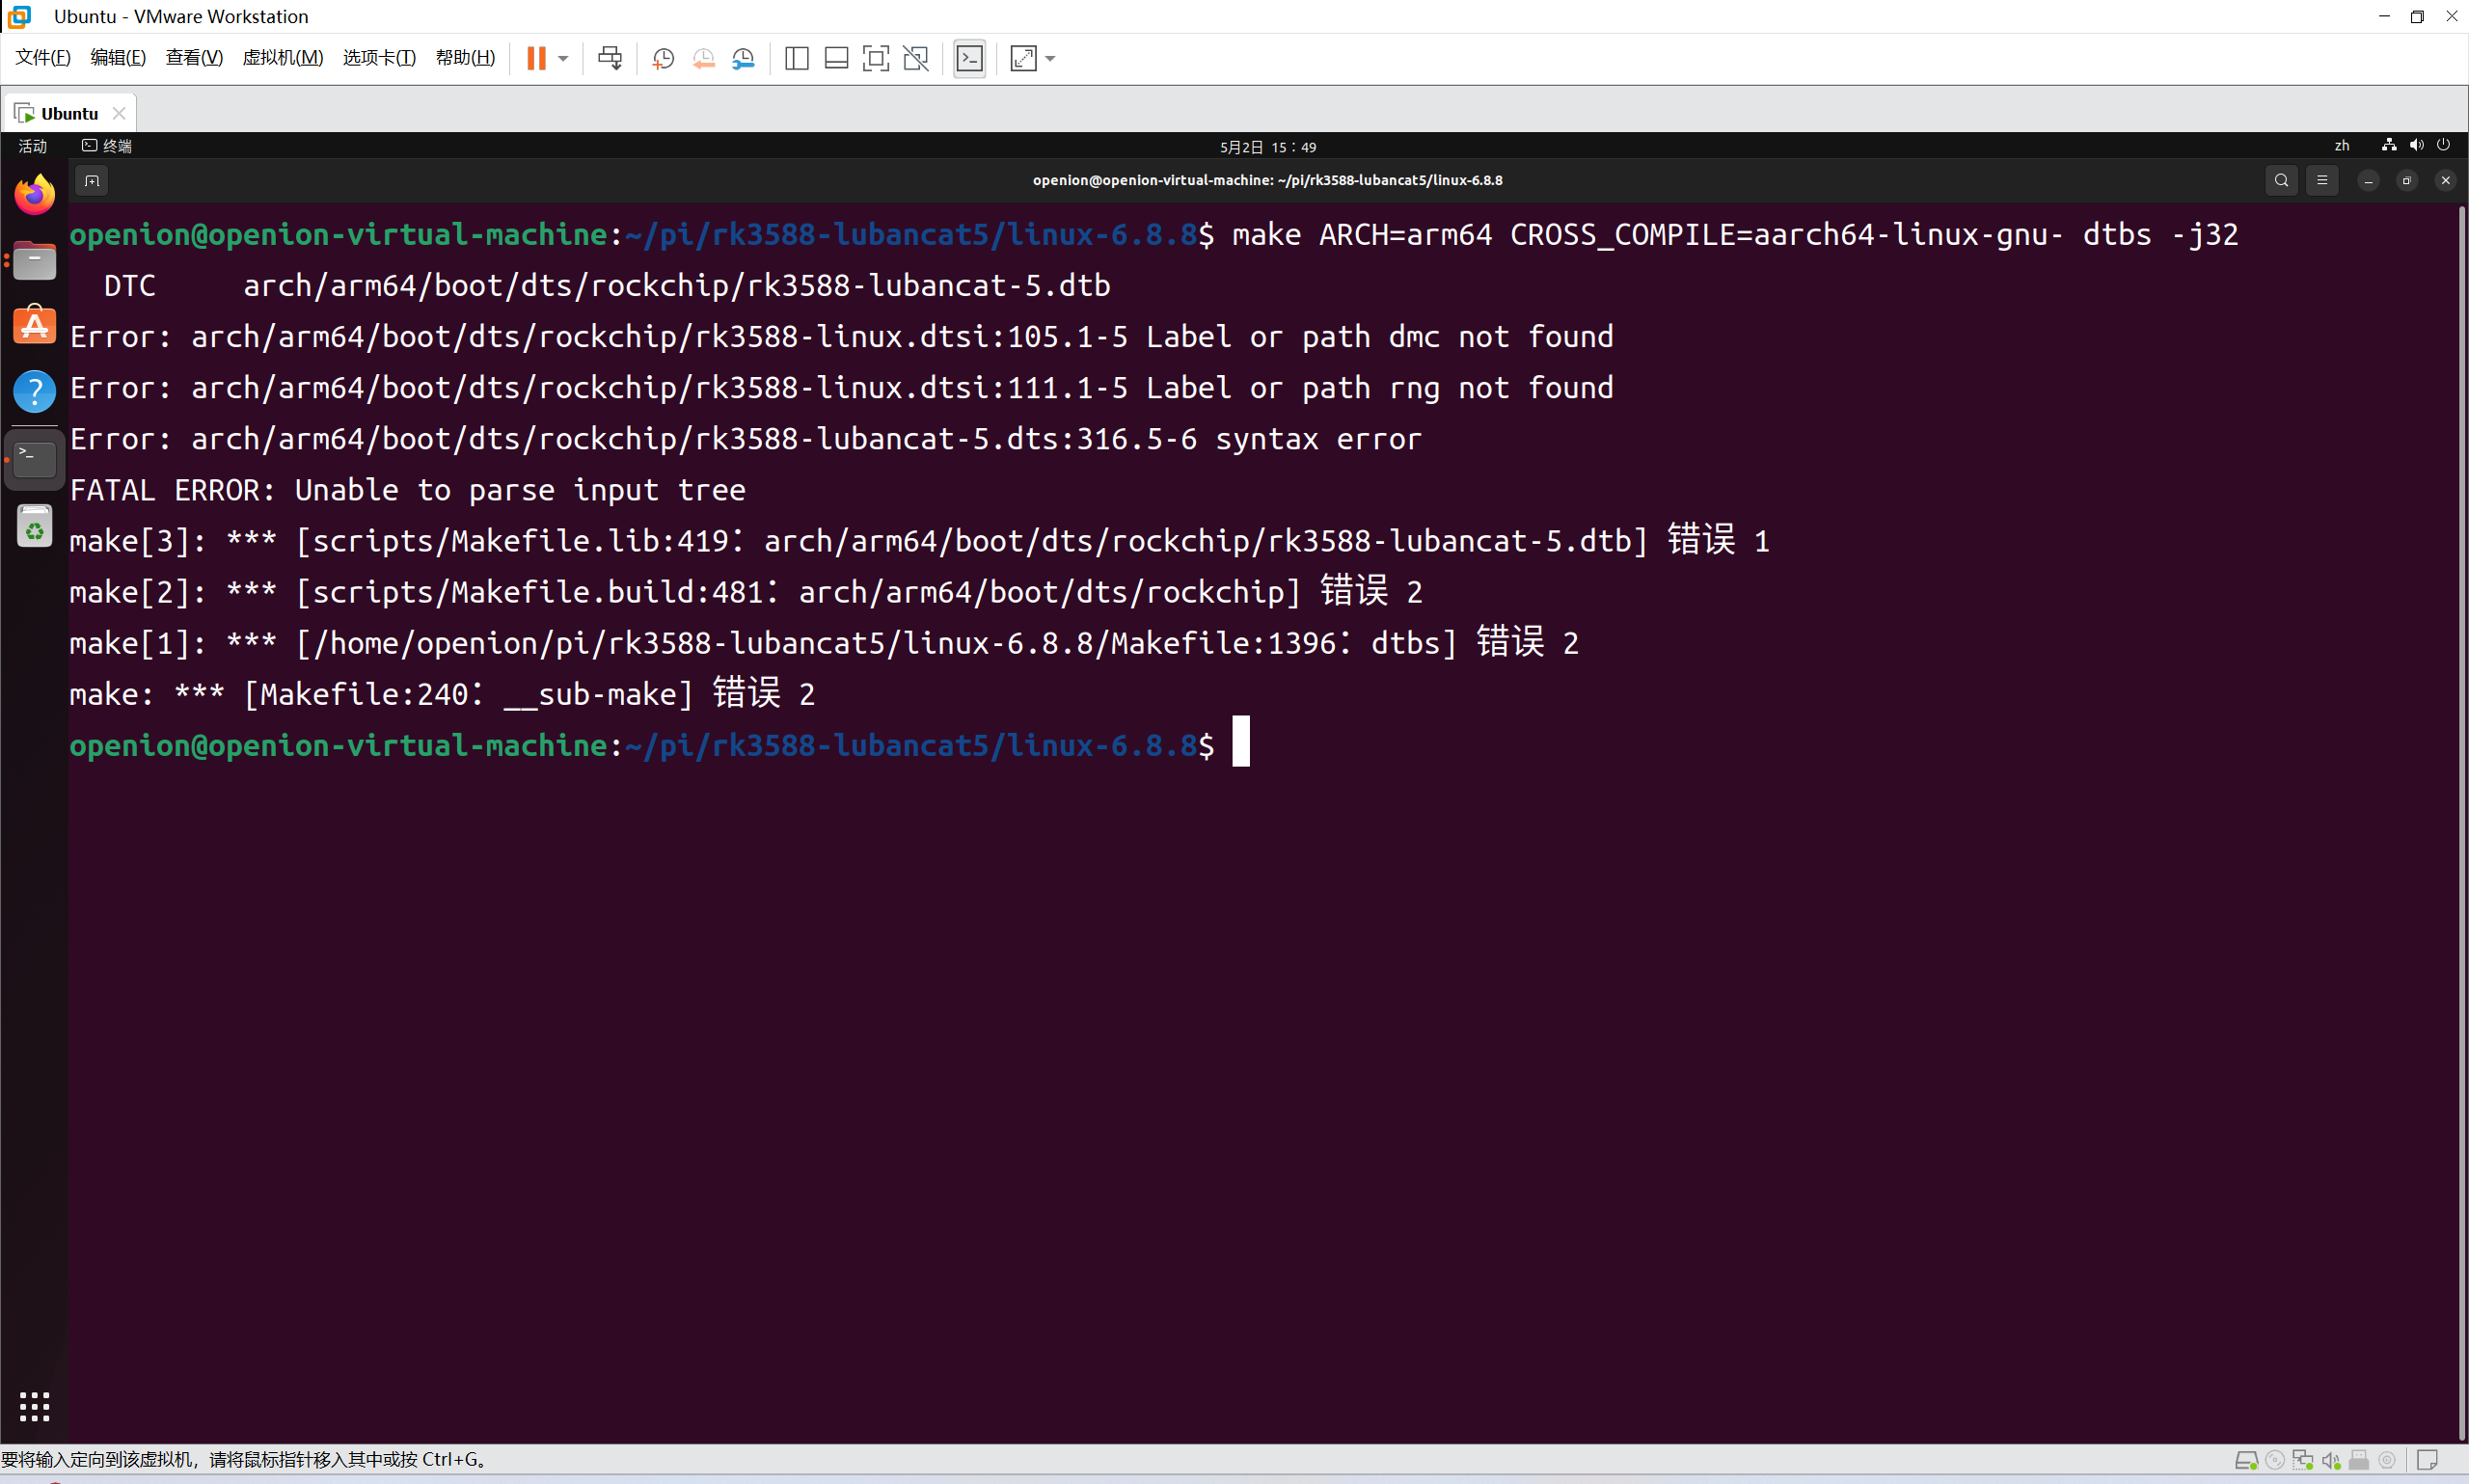Open Ubuntu Software from the dock

coord(34,325)
